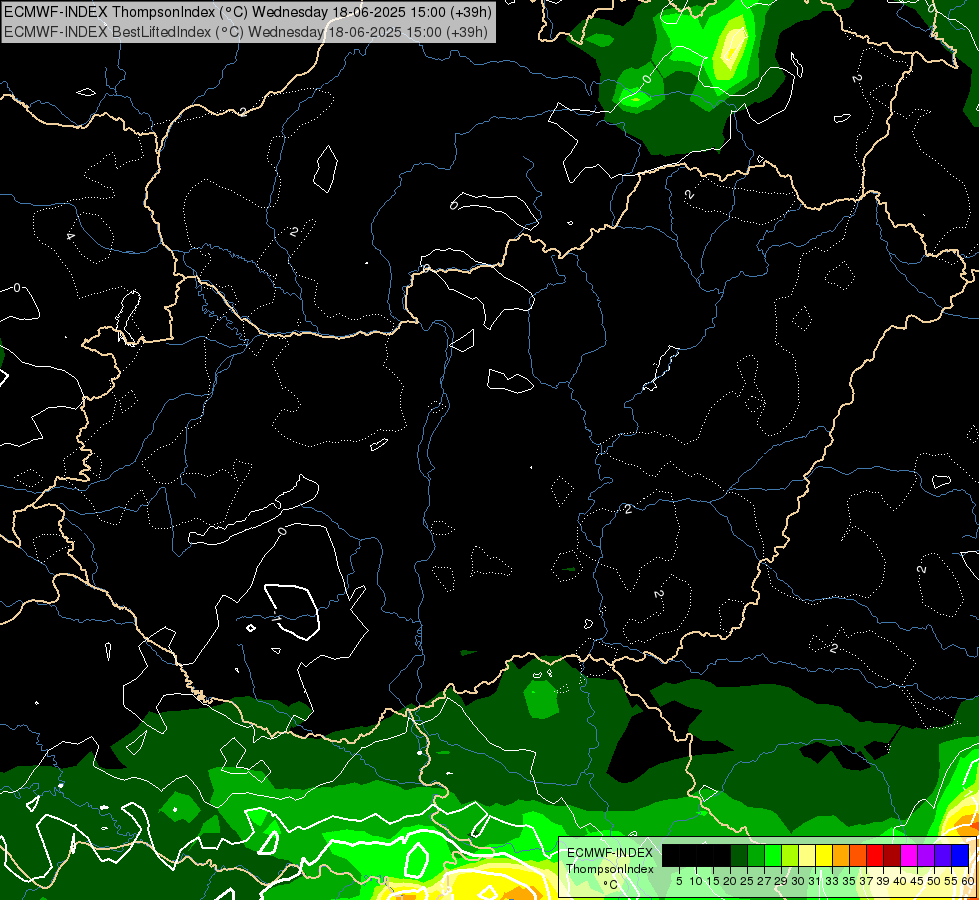Click the legend scale value '33'
Screen dimensions: 979x900
832,881
